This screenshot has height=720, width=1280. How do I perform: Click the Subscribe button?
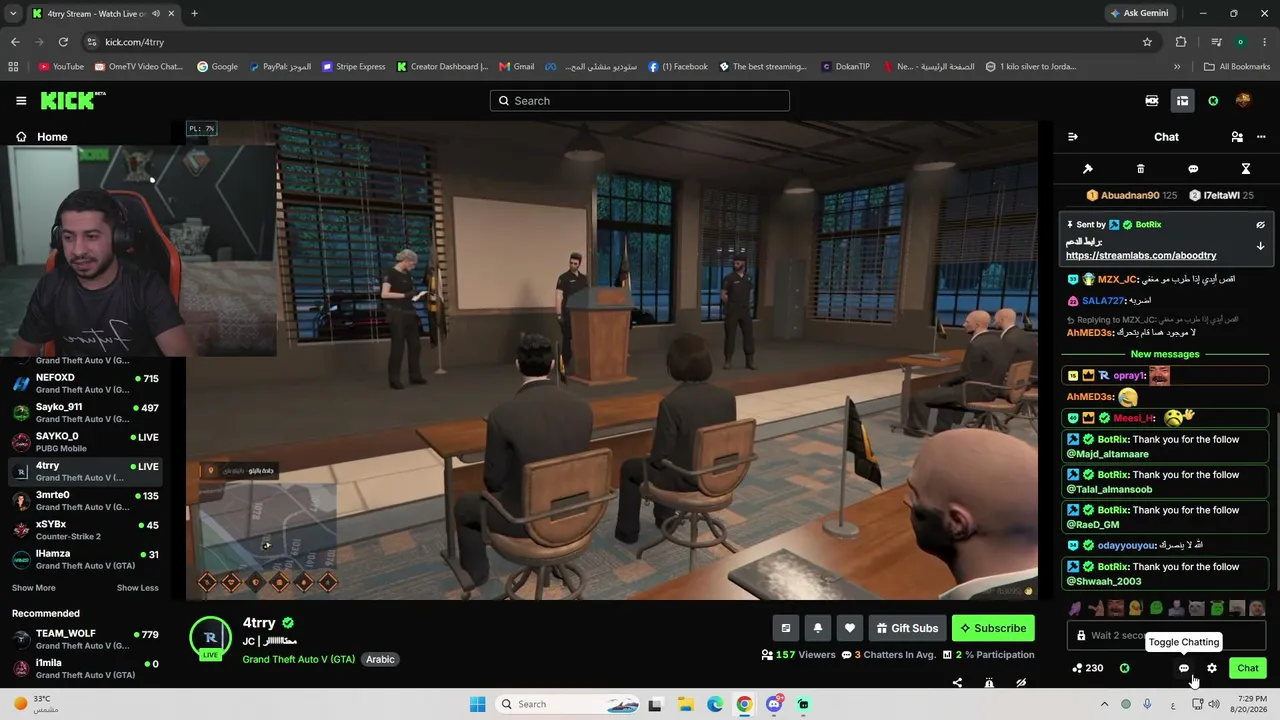pos(993,628)
